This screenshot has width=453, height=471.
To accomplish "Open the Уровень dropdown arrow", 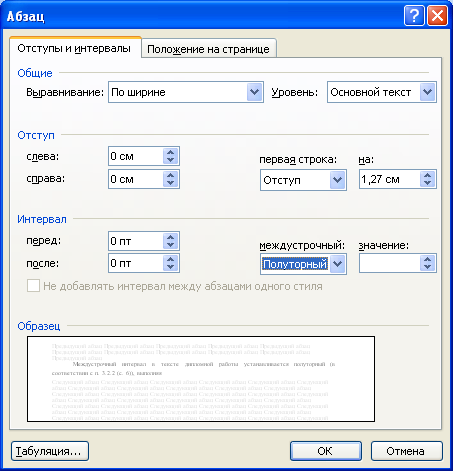I will (428, 92).
